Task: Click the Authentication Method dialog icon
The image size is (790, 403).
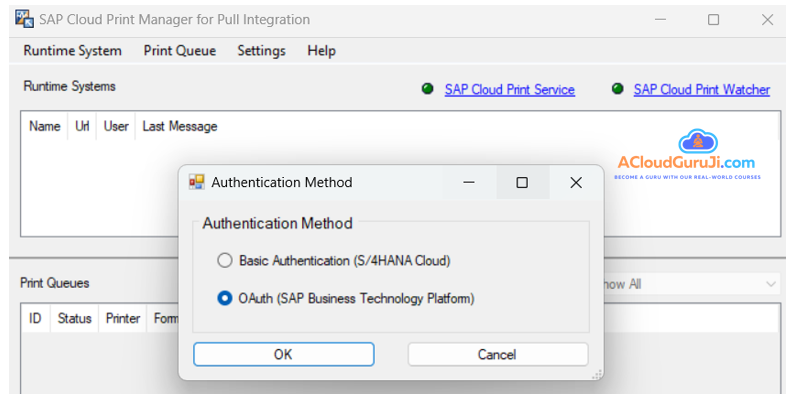Action: click(x=197, y=182)
